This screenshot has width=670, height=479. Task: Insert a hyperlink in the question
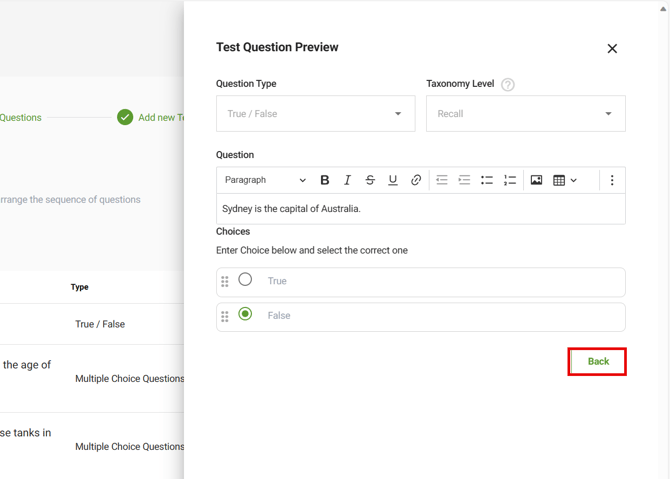pos(416,180)
